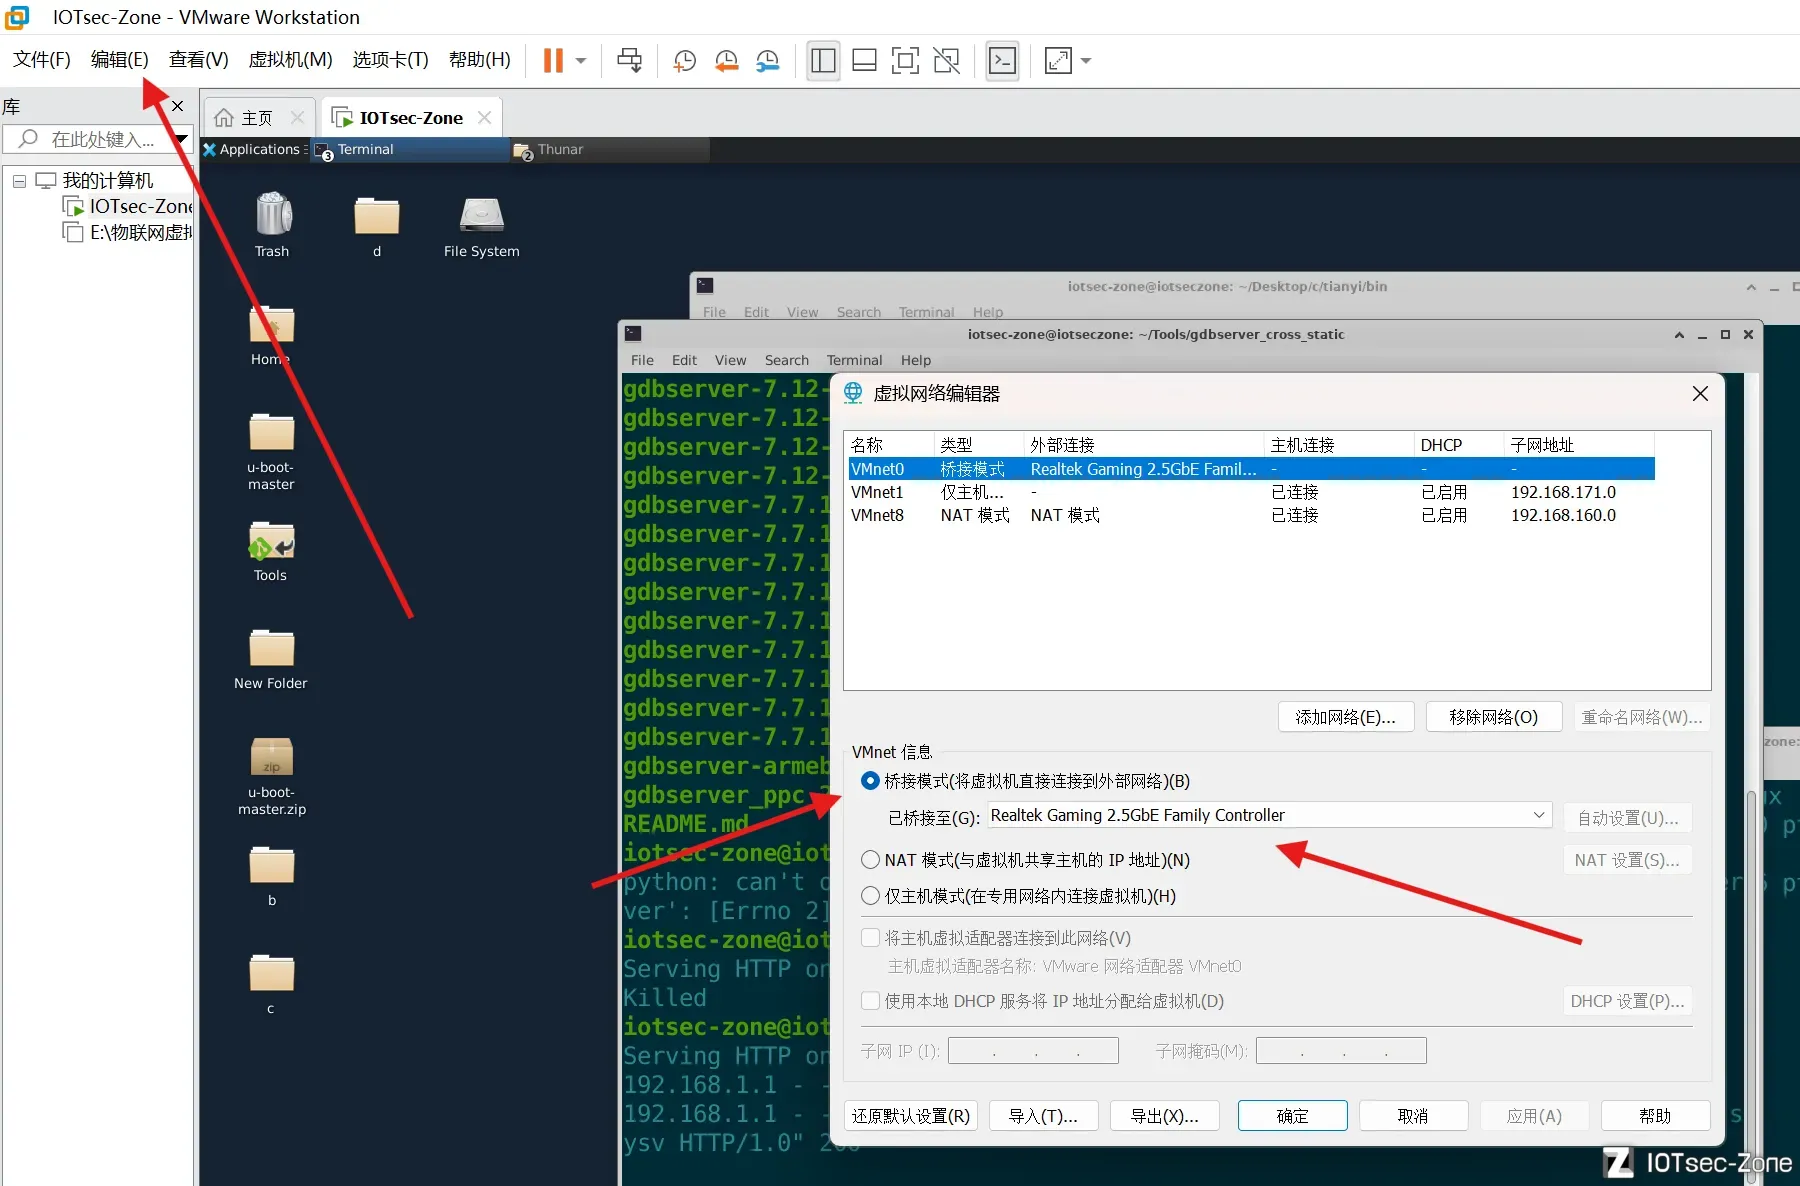The height and width of the screenshot is (1186, 1800).
Task: Open the 编辑(E) menu
Action: [119, 60]
